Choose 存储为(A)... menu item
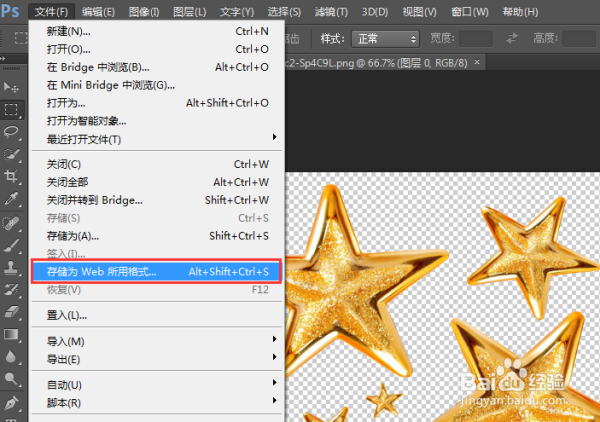600x422 pixels. click(x=157, y=236)
